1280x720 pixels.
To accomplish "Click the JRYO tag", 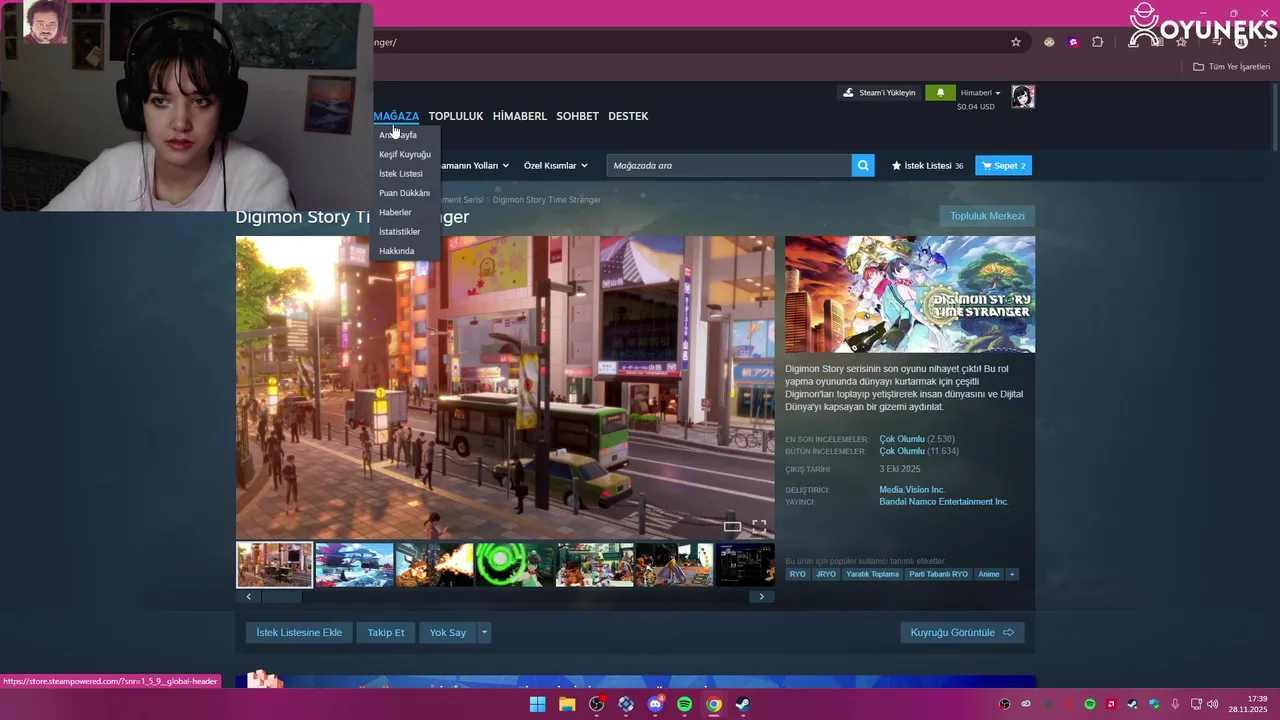I will (x=826, y=574).
